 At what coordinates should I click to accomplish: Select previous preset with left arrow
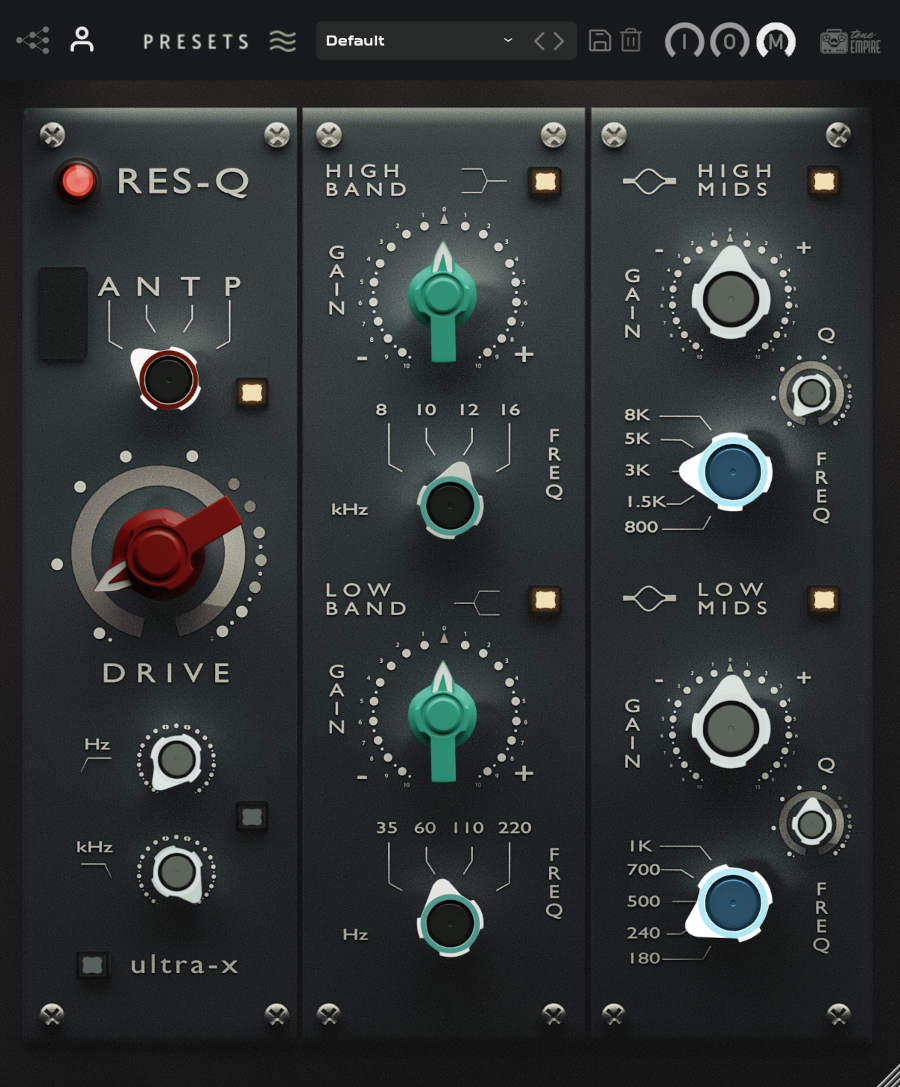click(539, 41)
